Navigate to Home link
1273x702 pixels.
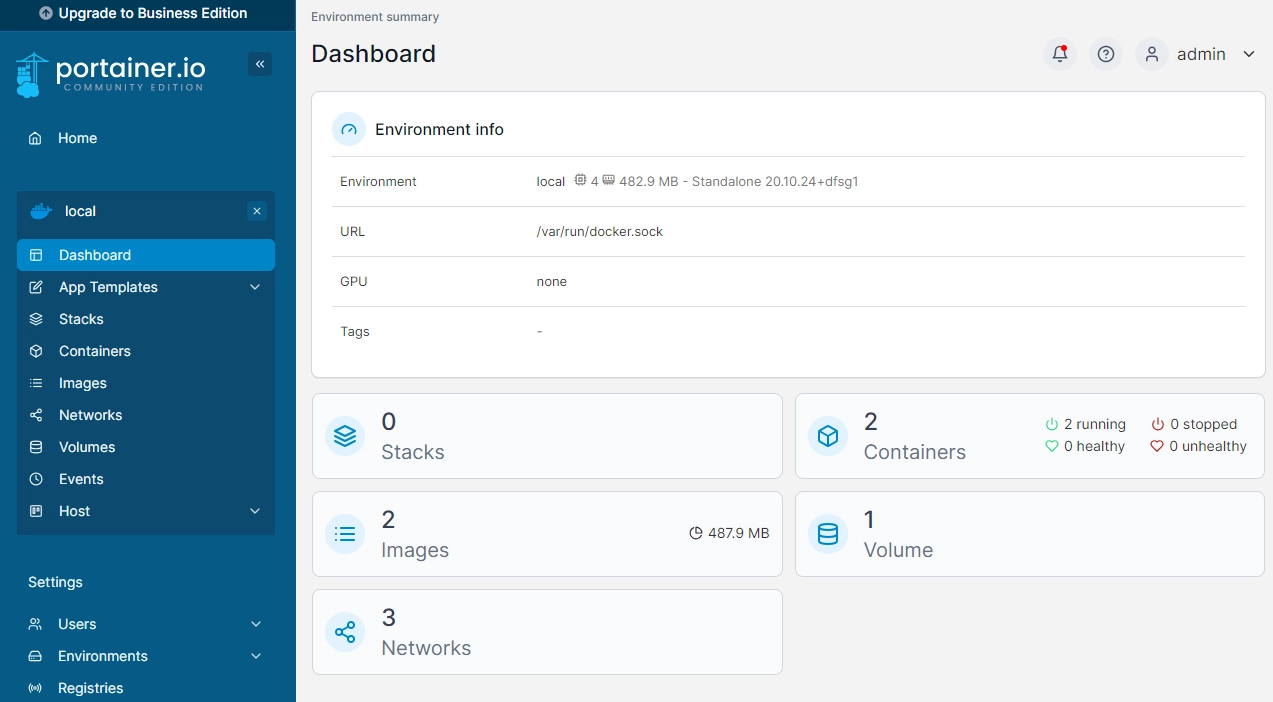tap(77, 138)
